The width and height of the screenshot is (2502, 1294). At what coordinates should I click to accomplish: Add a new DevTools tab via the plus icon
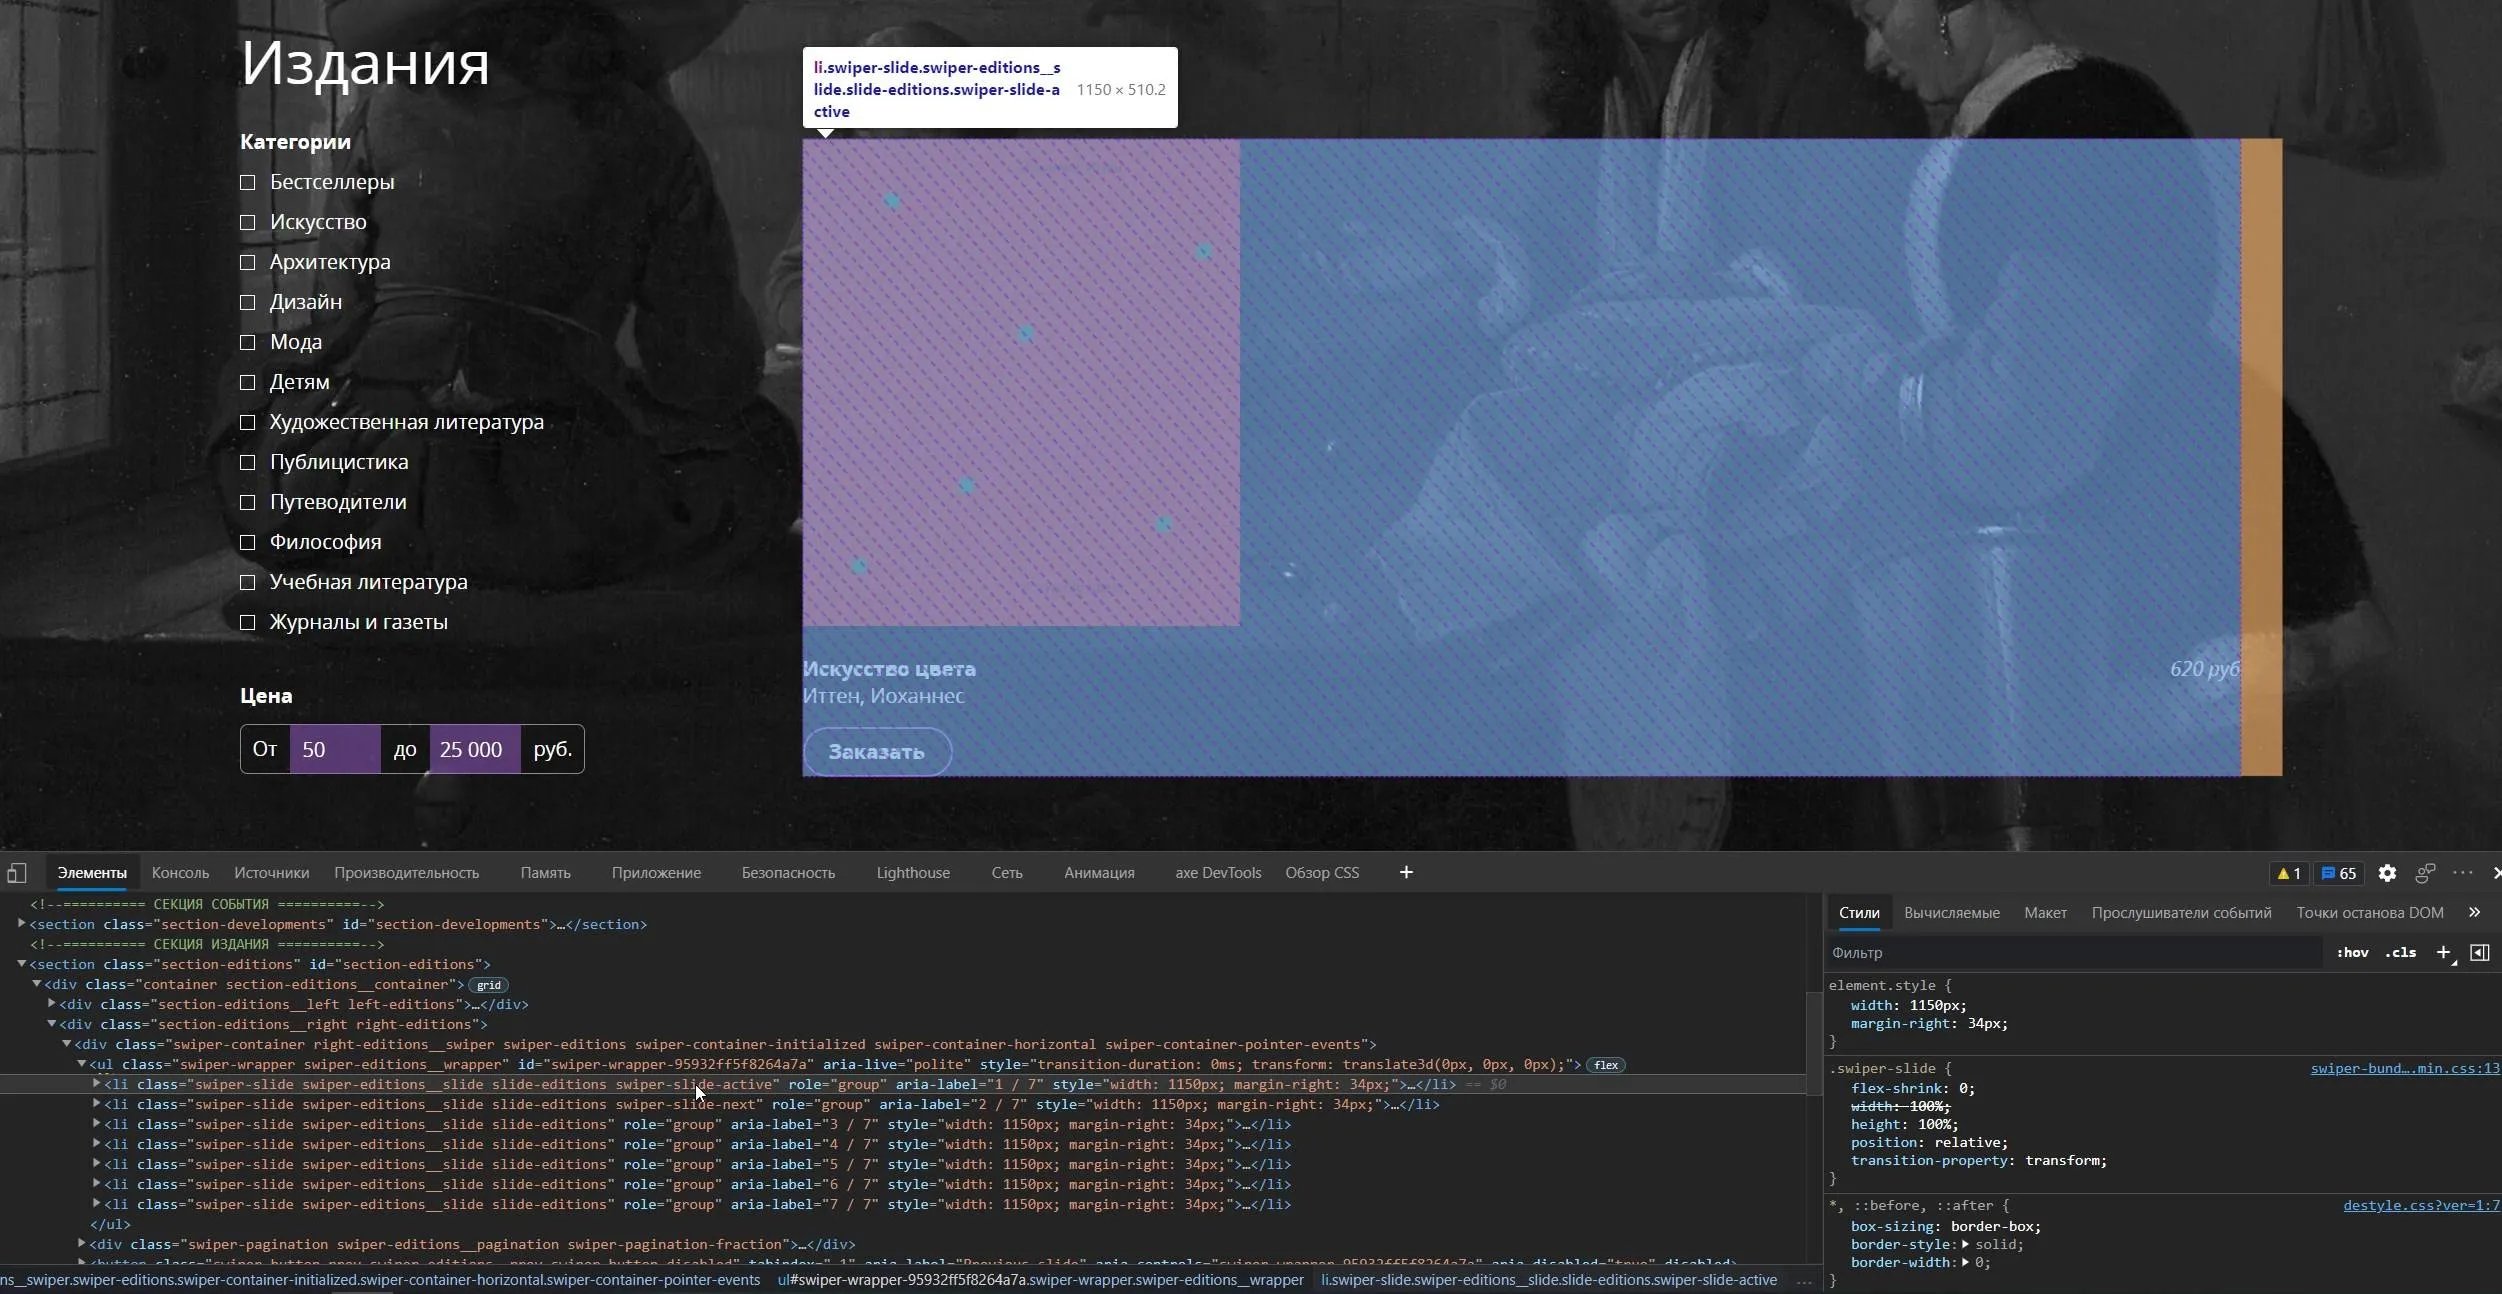pyautogui.click(x=1406, y=873)
